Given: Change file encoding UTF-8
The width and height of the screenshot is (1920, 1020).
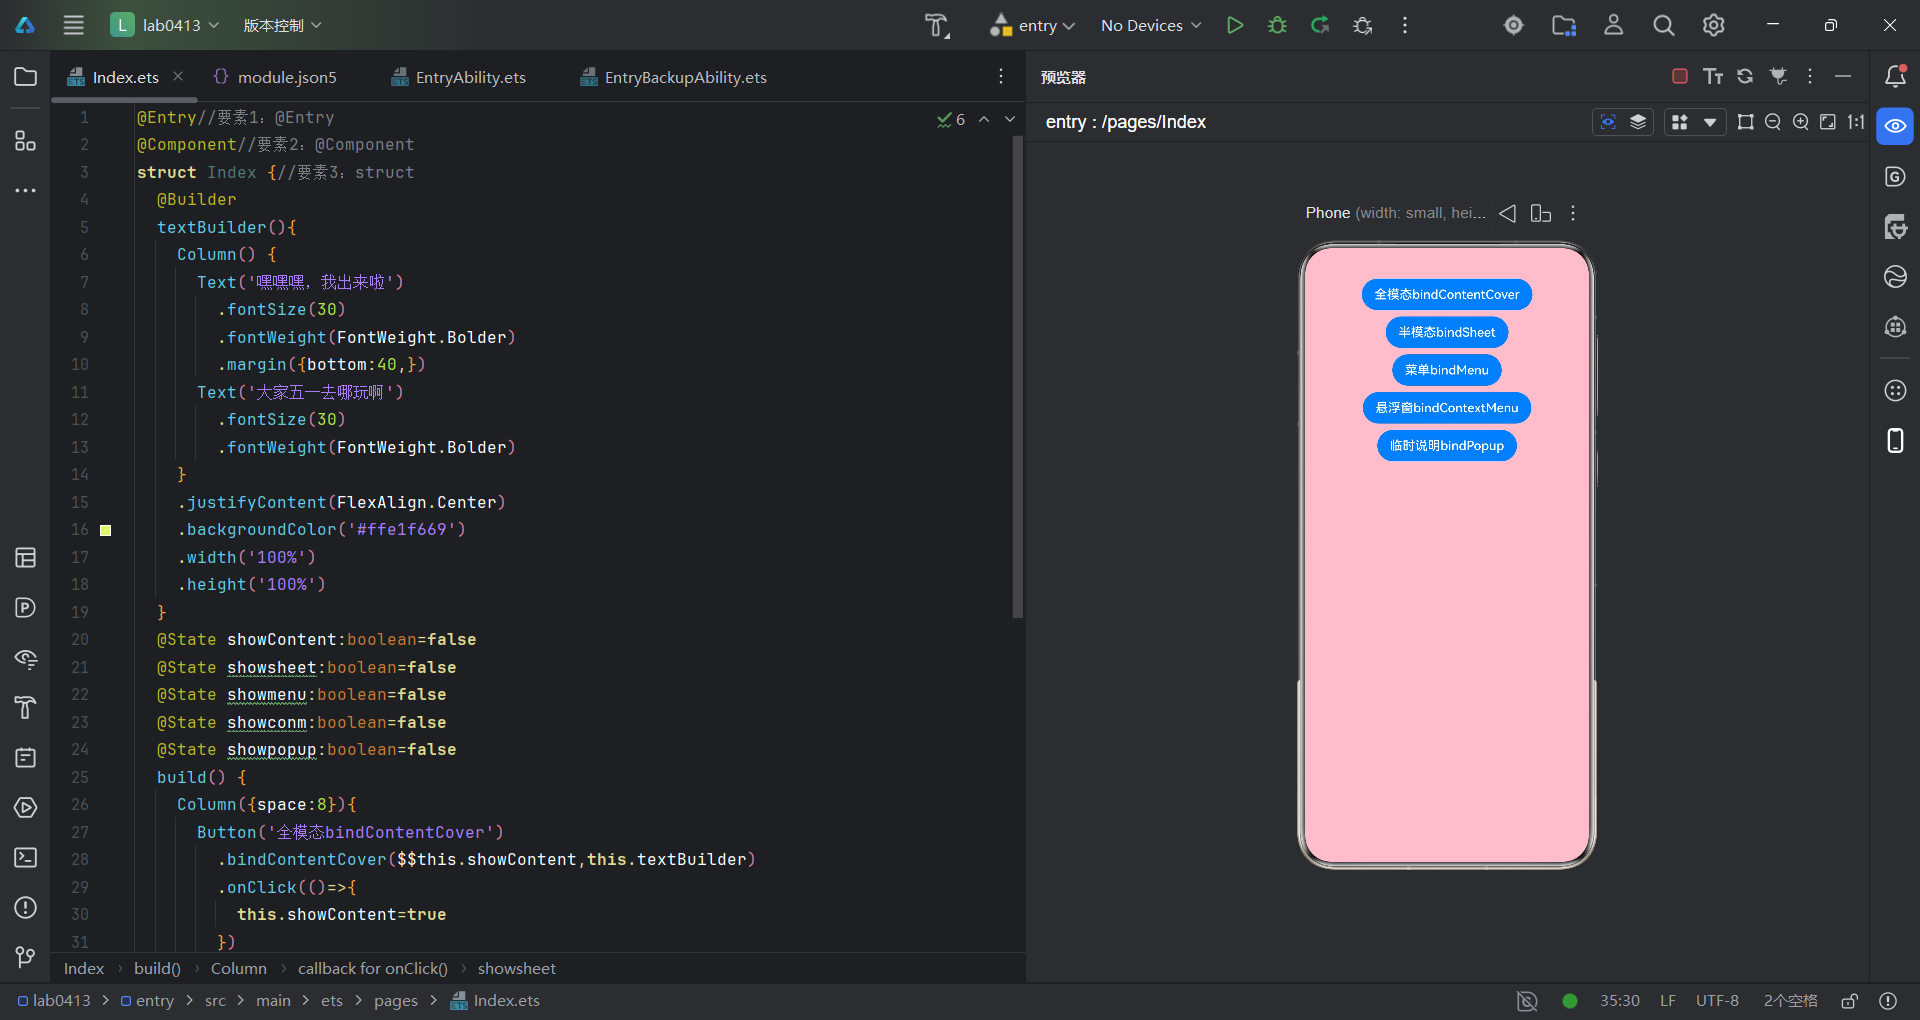Looking at the screenshot, I should (1717, 1000).
